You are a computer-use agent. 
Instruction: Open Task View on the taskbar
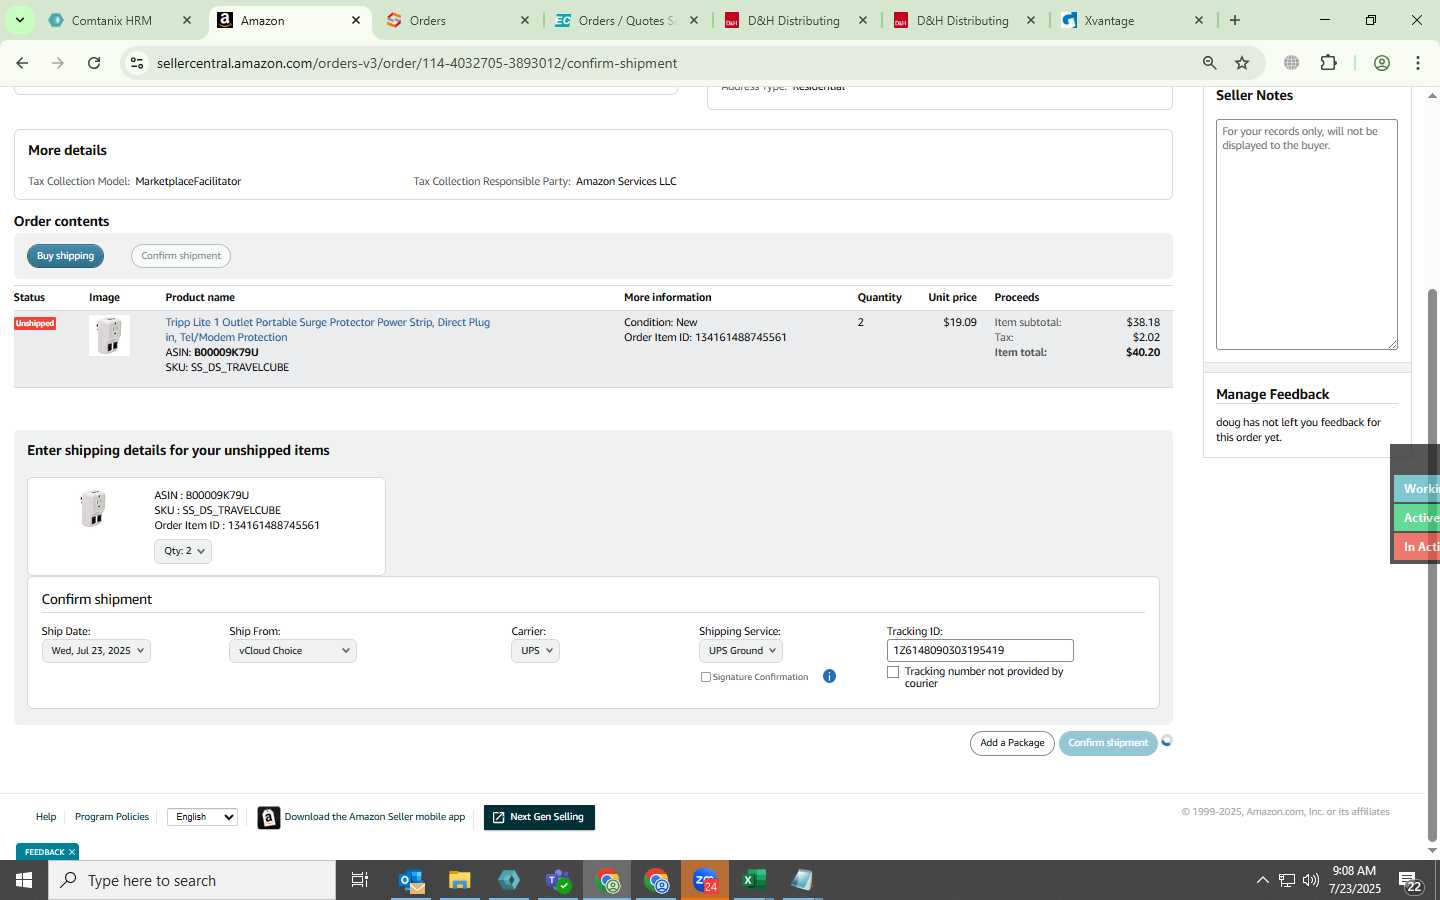pyautogui.click(x=360, y=880)
